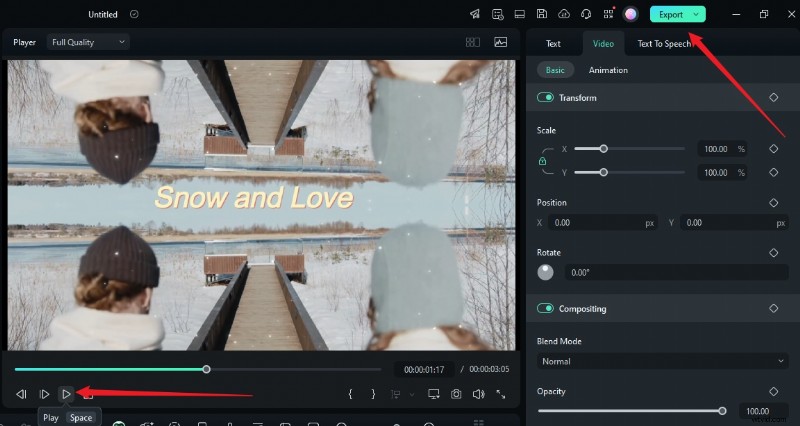Save project with the floppy disk icon
The height and width of the screenshot is (426, 800).
pyautogui.click(x=542, y=14)
